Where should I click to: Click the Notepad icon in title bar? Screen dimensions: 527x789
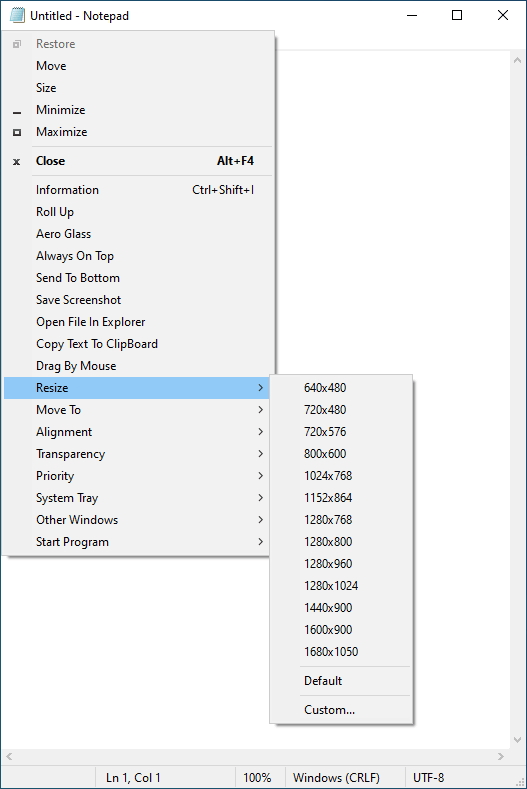point(17,16)
